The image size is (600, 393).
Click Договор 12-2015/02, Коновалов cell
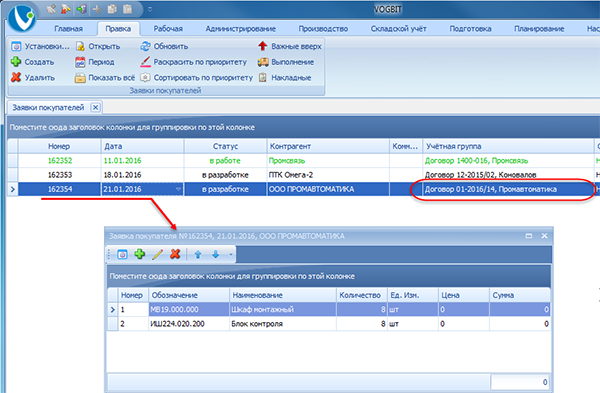click(x=508, y=175)
